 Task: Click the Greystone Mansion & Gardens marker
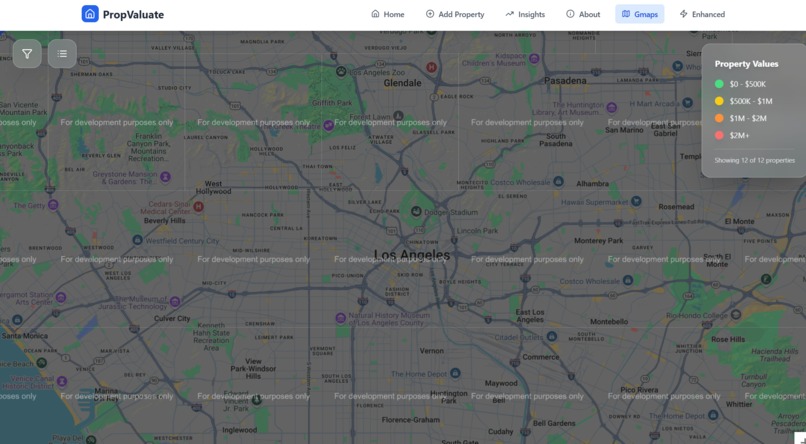click(165, 177)
